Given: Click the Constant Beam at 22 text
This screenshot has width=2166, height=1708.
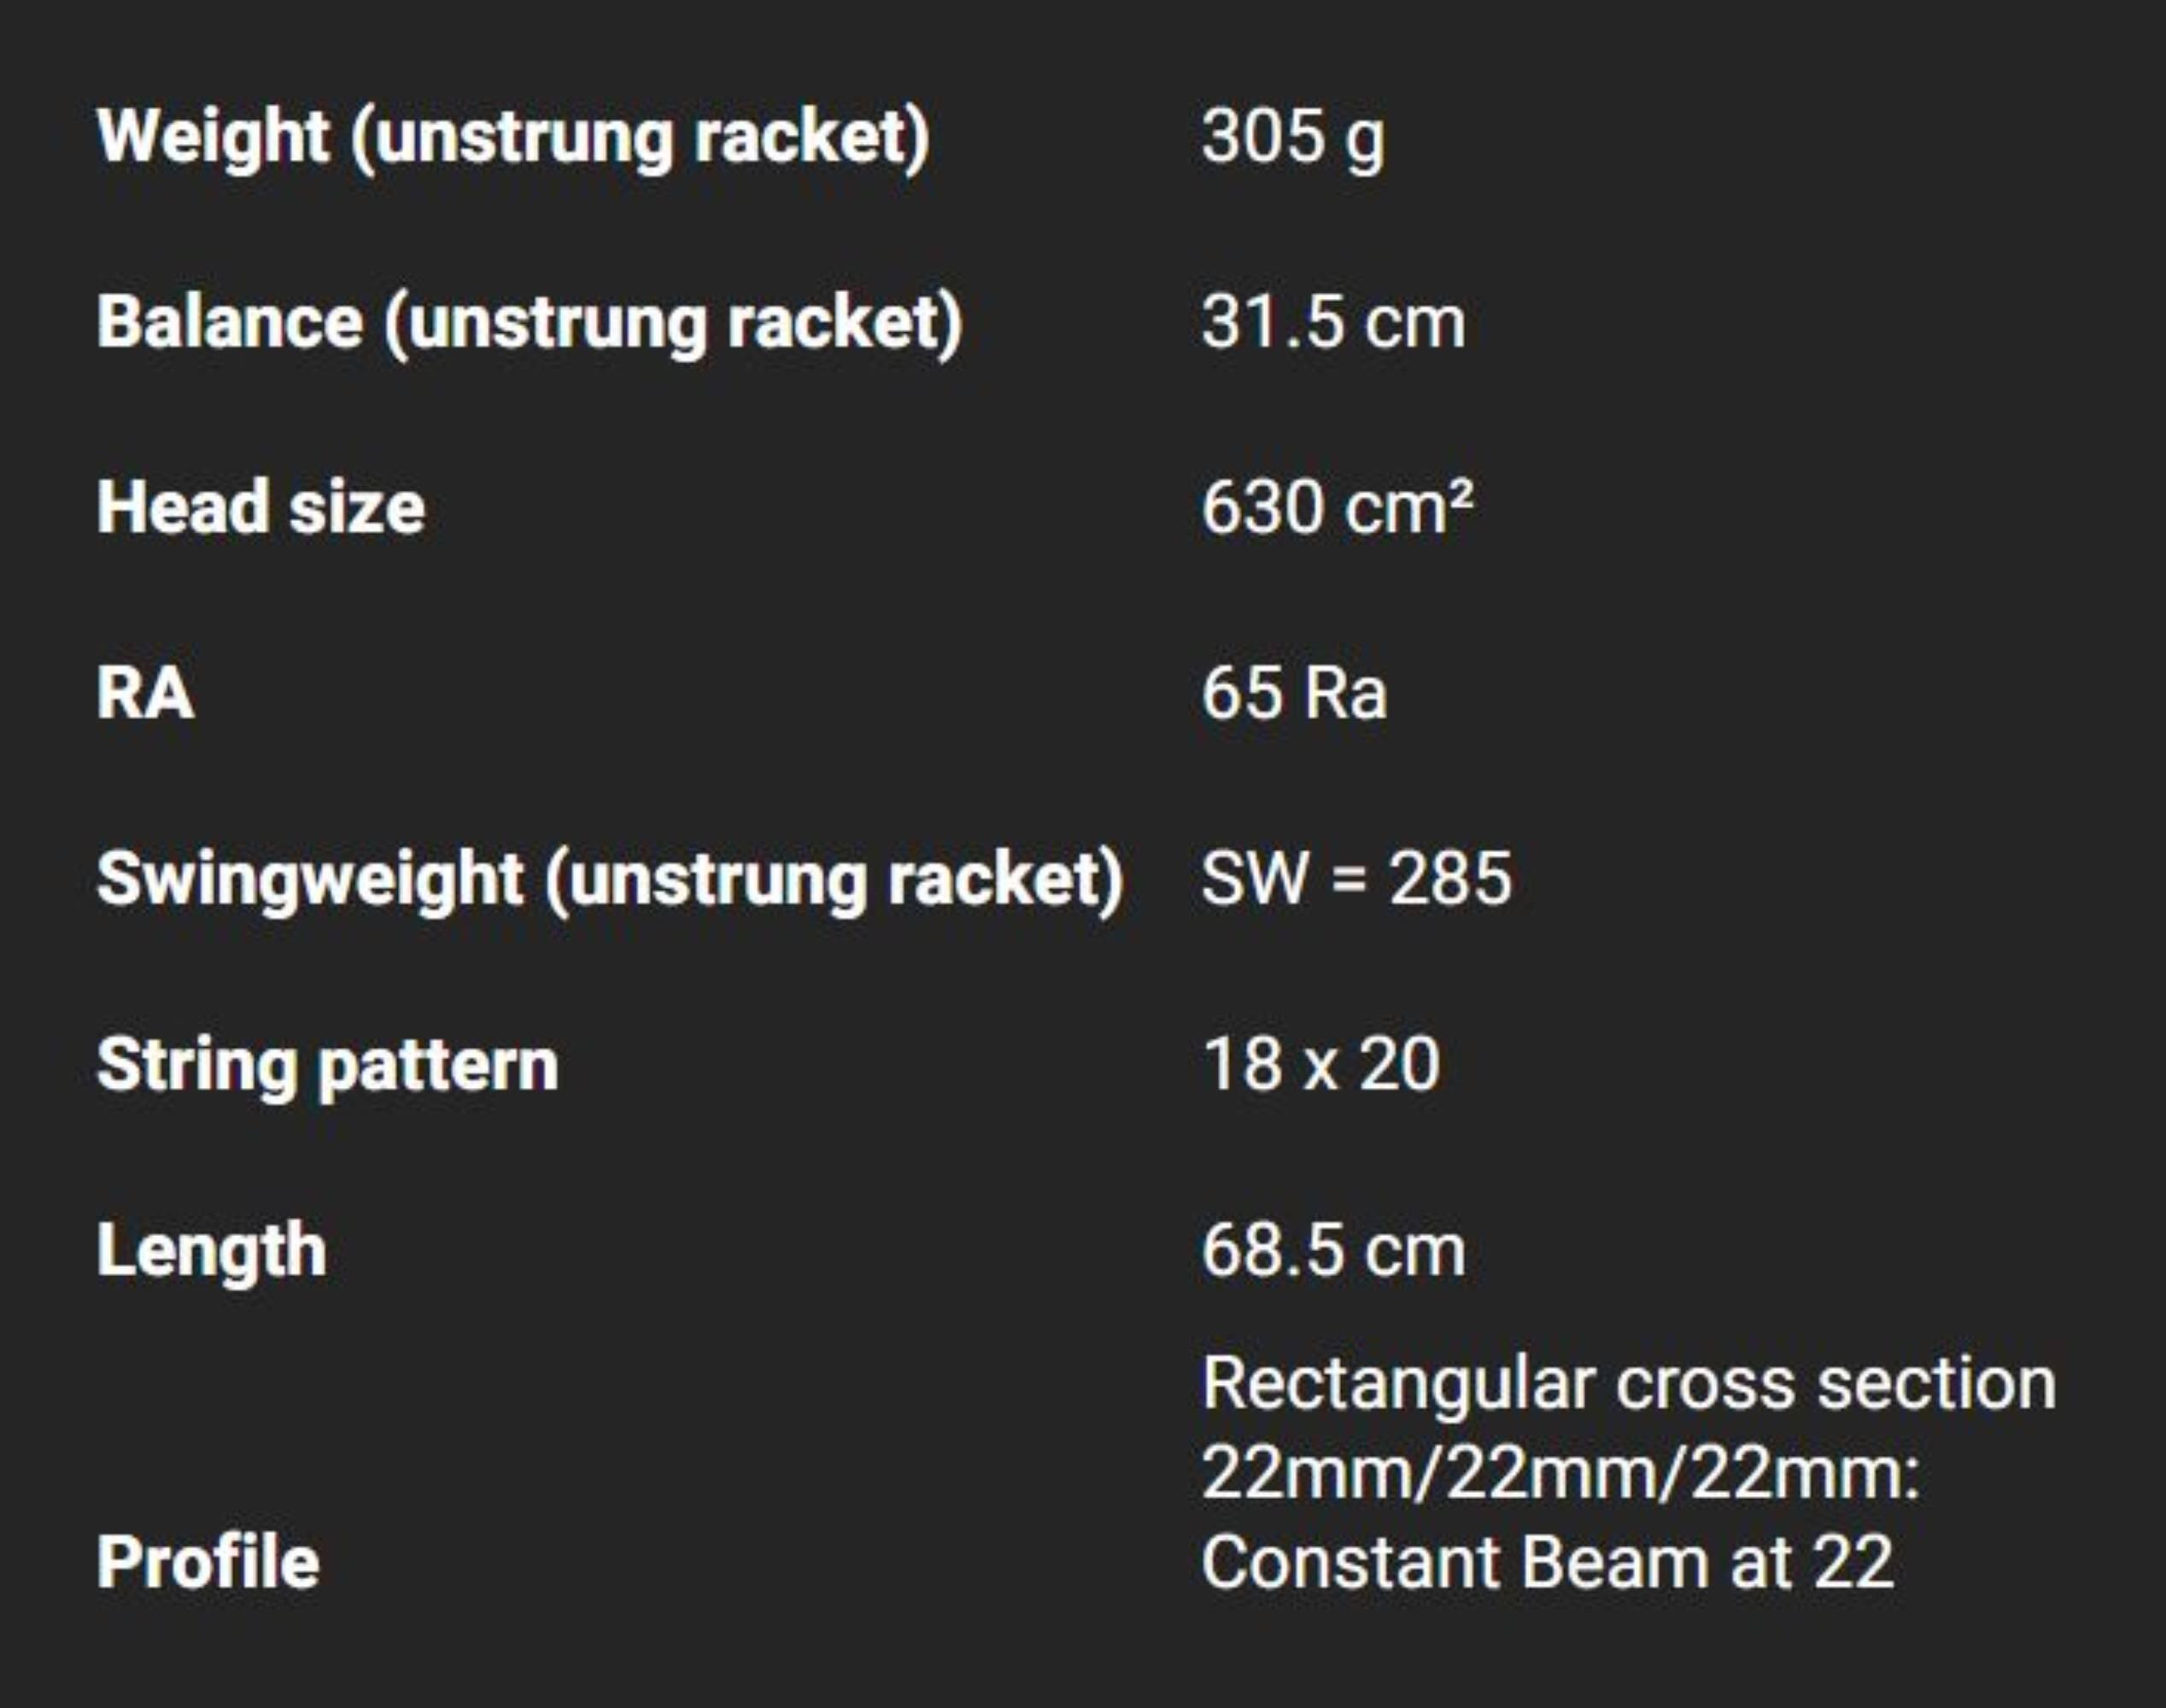Looking at the screenshot, I should pos(1547,1562).
